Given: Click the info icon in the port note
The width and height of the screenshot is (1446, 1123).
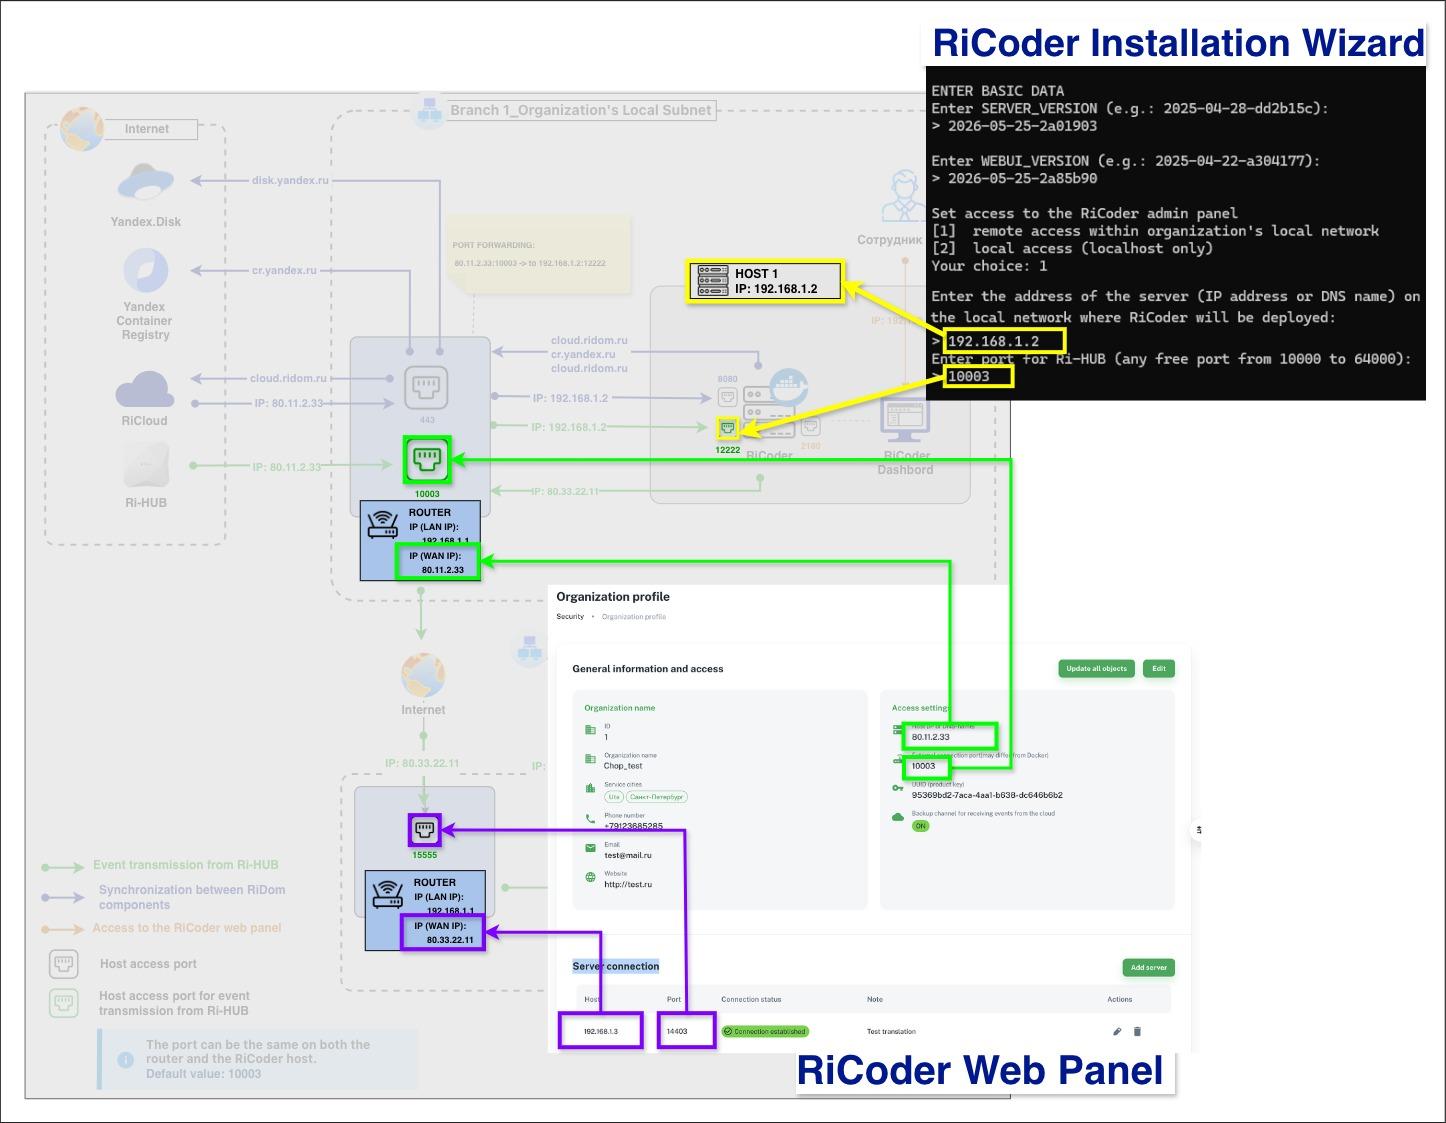Looking at the screenshot, I should point(126,1059).
